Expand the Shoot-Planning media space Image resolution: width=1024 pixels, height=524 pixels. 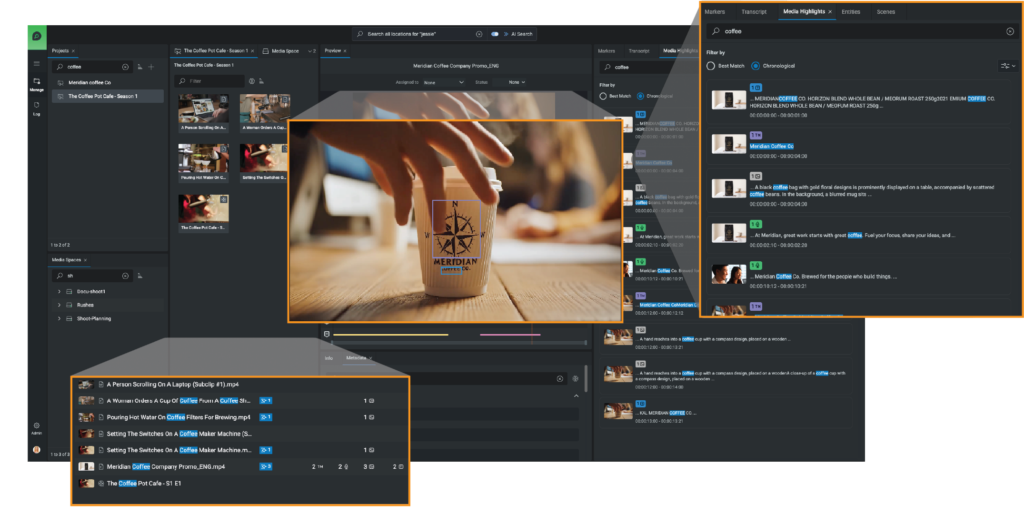tap(59, 319)
